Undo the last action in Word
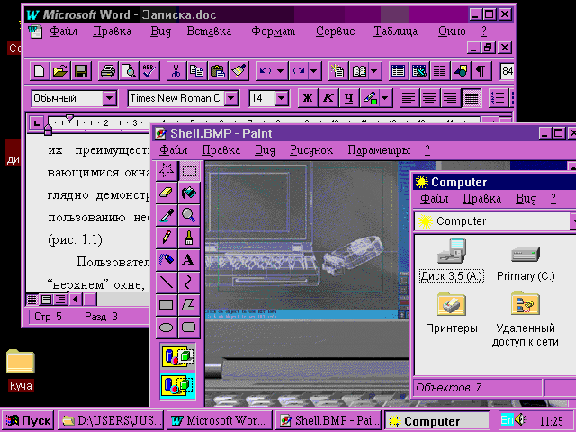576x432 pixels. (x=265, y=71)
